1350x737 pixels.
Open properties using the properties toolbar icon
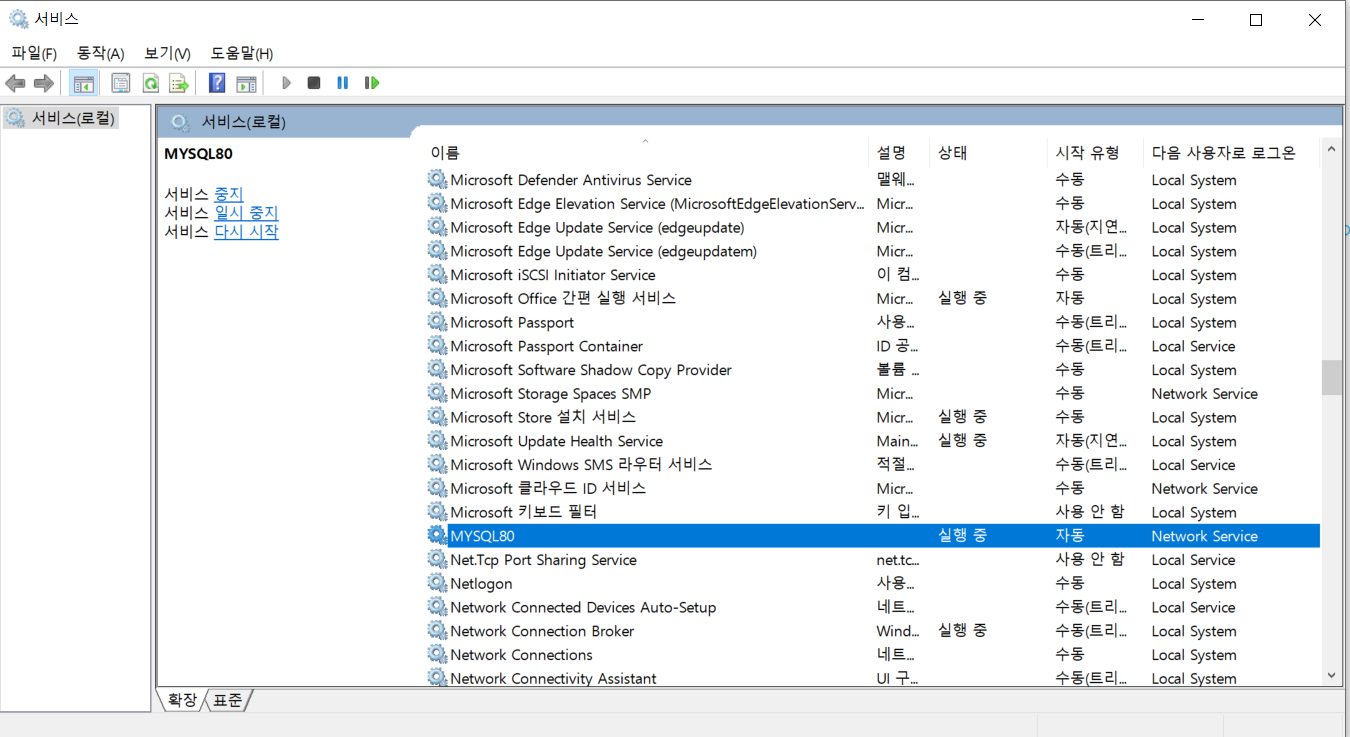120,82
